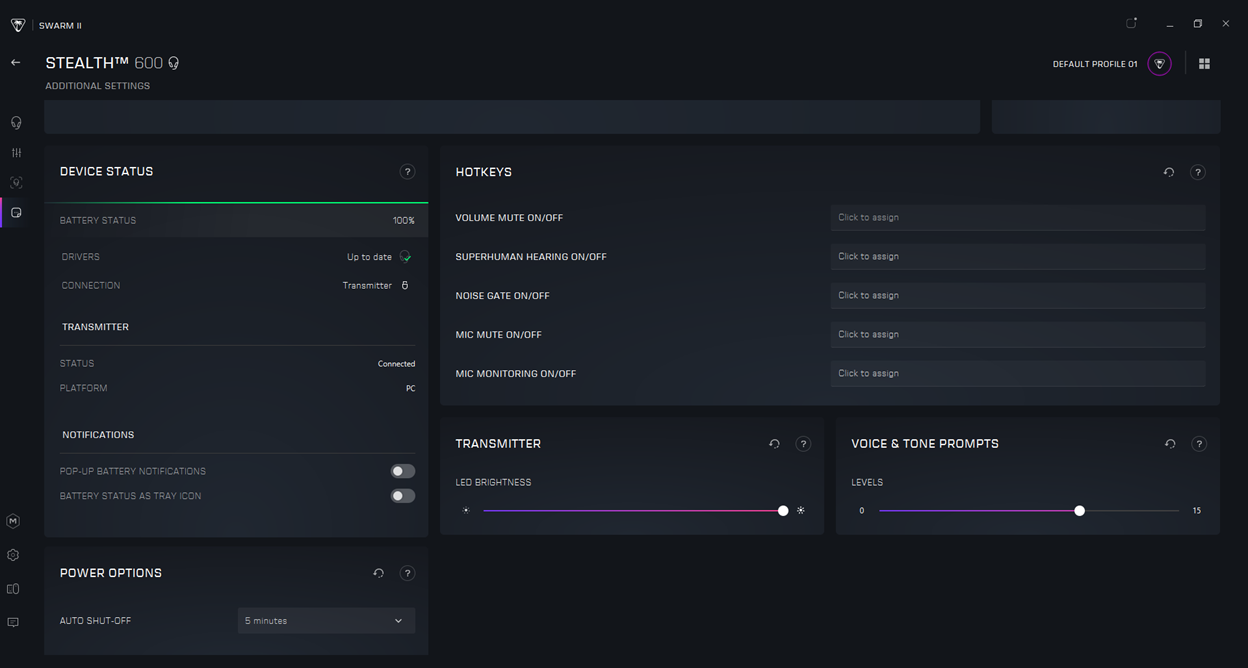Open the settings gear in sidebar
The height and width of the screenshot is (668, 1248).
[13, 555]
